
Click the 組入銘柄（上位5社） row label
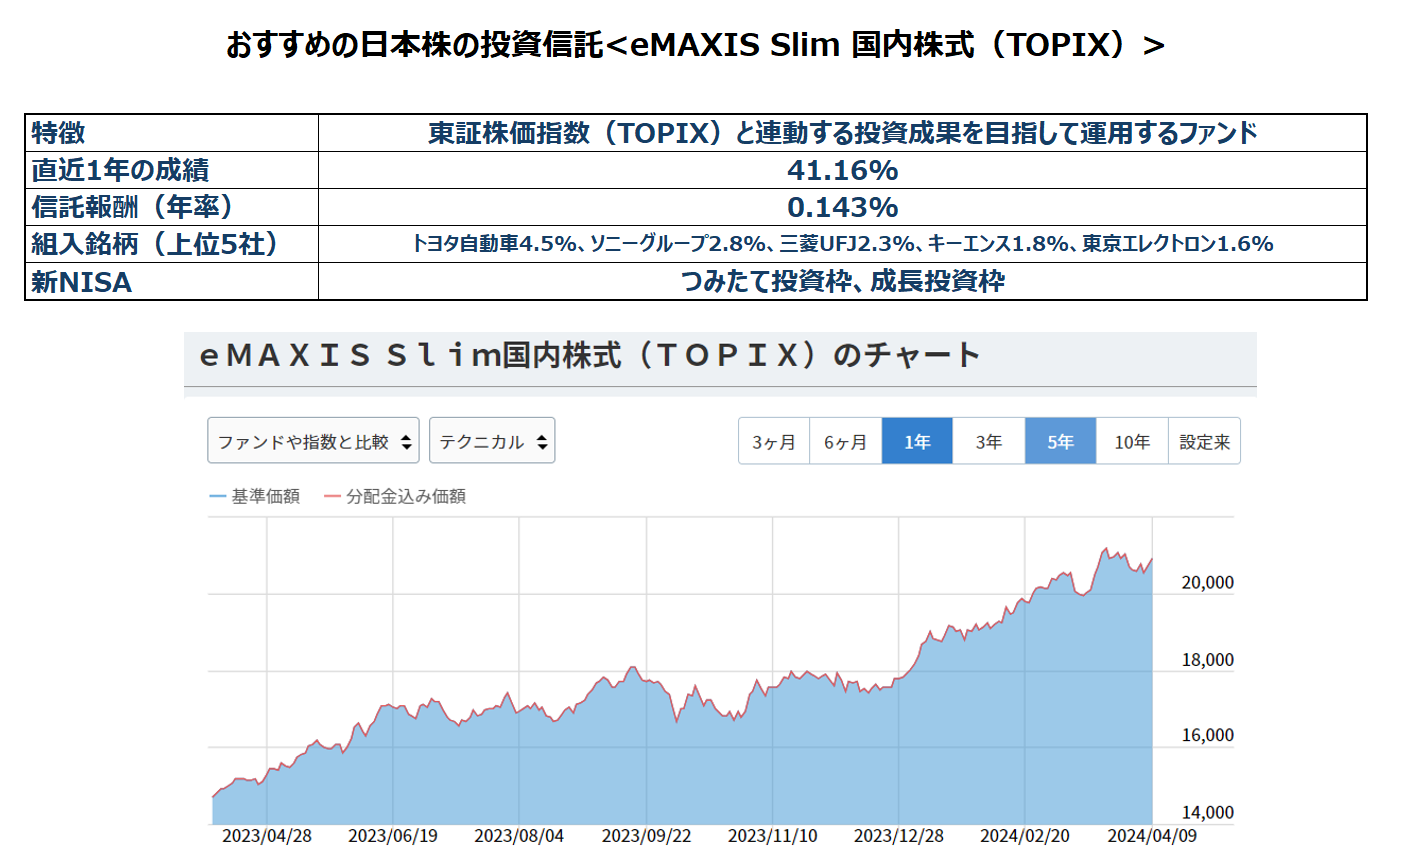point(155,244)
